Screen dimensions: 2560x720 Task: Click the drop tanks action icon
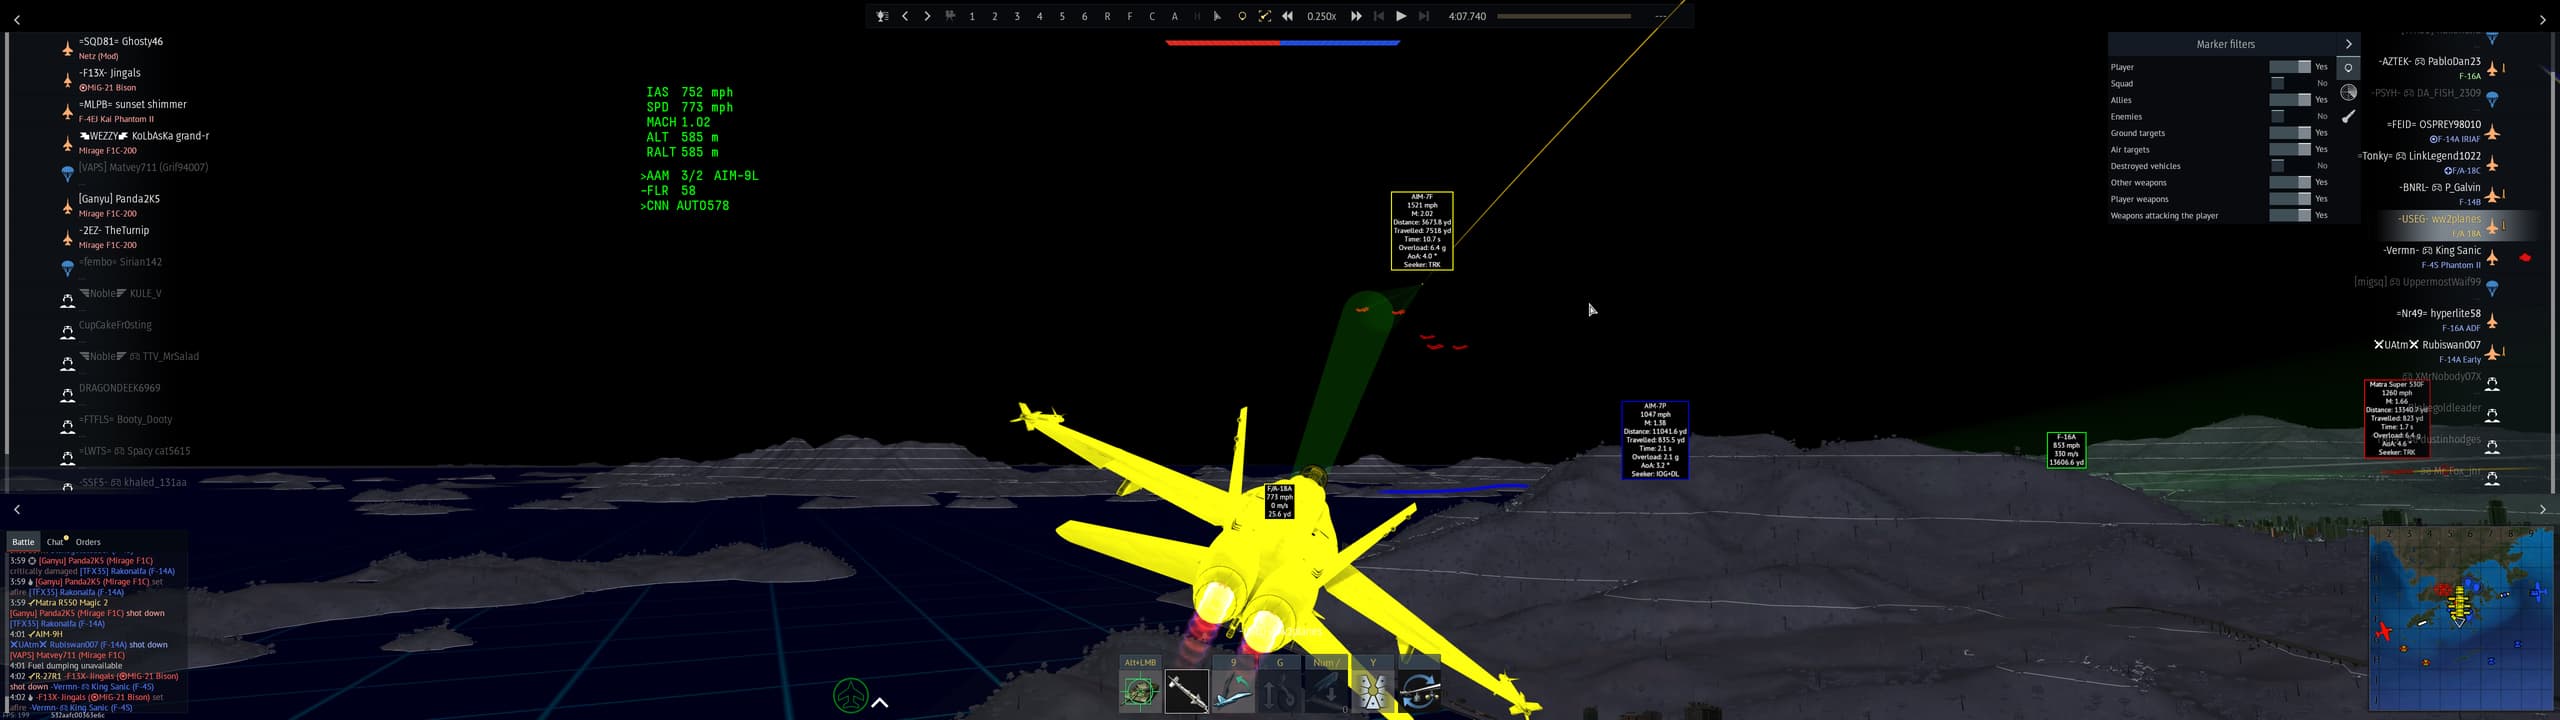click(x=1326, y=691)
